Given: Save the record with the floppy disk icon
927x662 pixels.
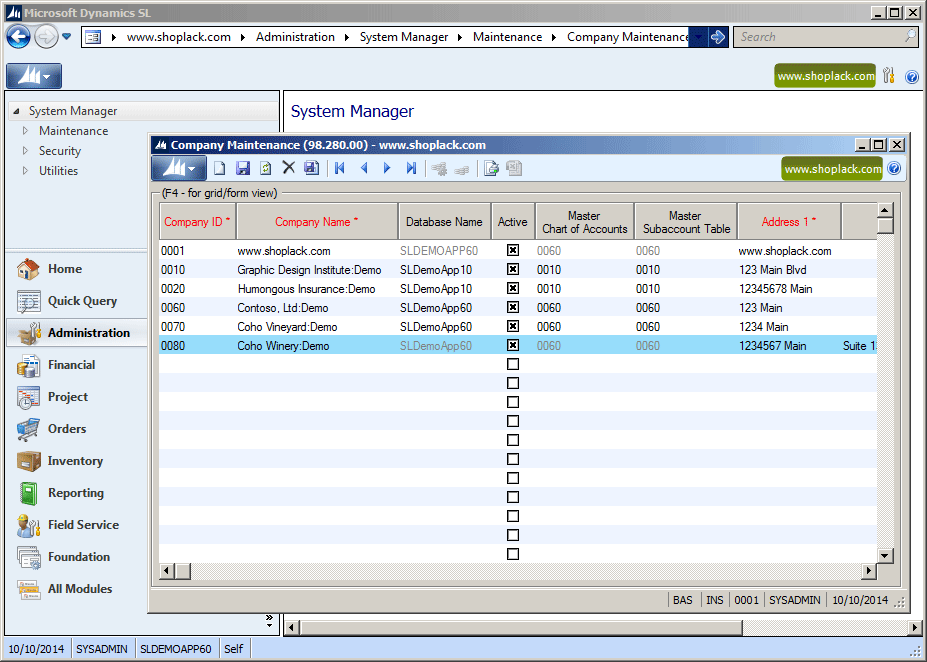Looking at the screenshot, I should point(242,168).
